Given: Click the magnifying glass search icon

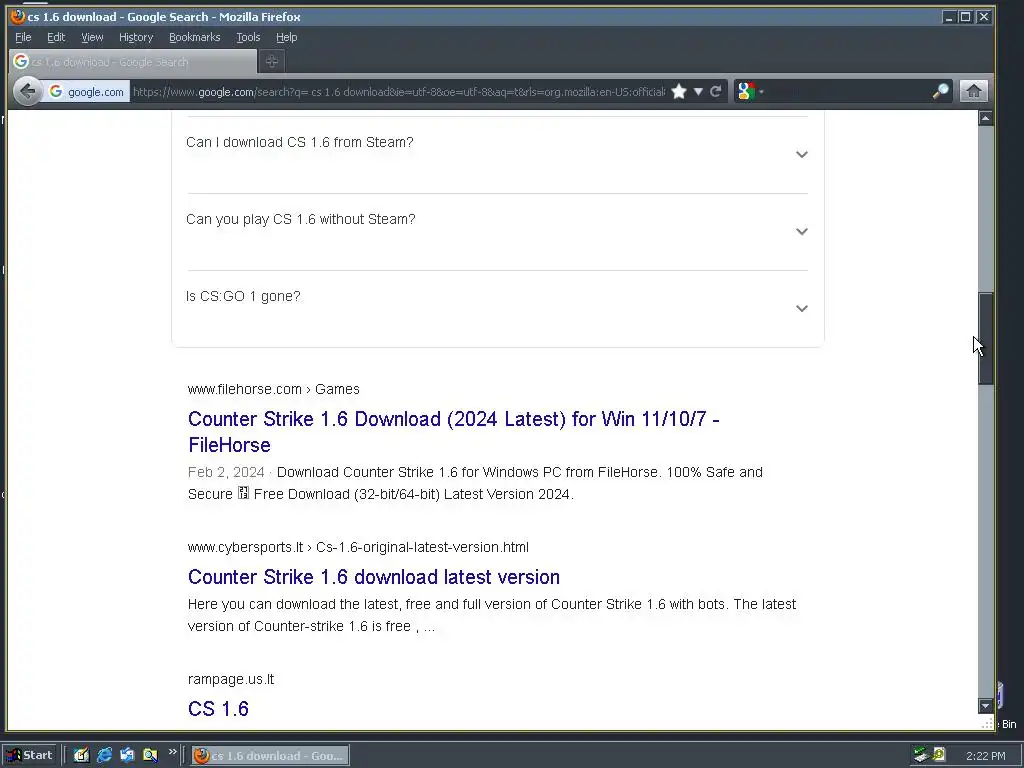Looking at the screenshot, I should (x=940, y=91).
